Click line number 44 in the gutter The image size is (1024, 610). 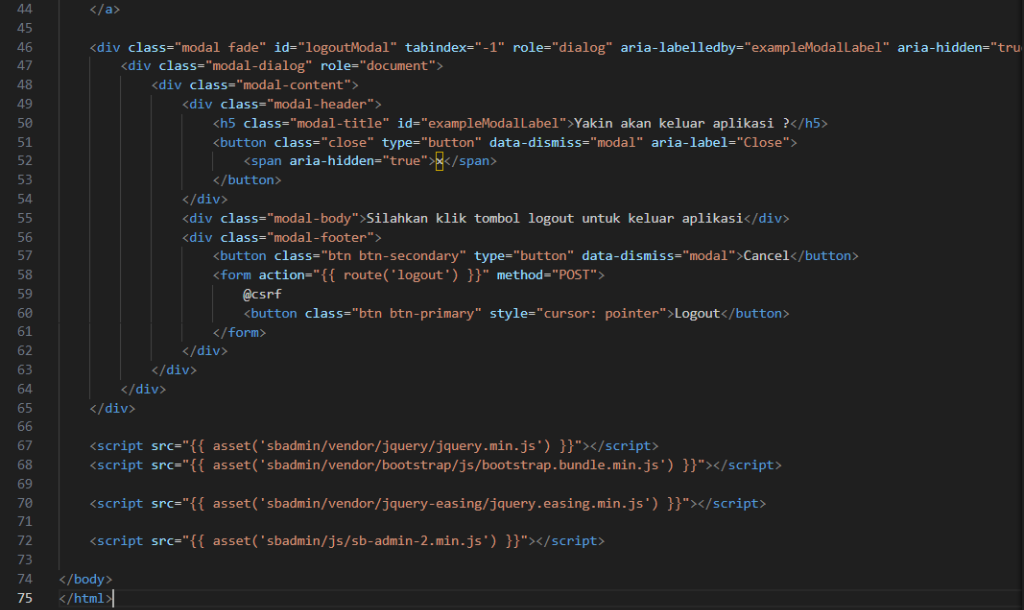(25, 9)
